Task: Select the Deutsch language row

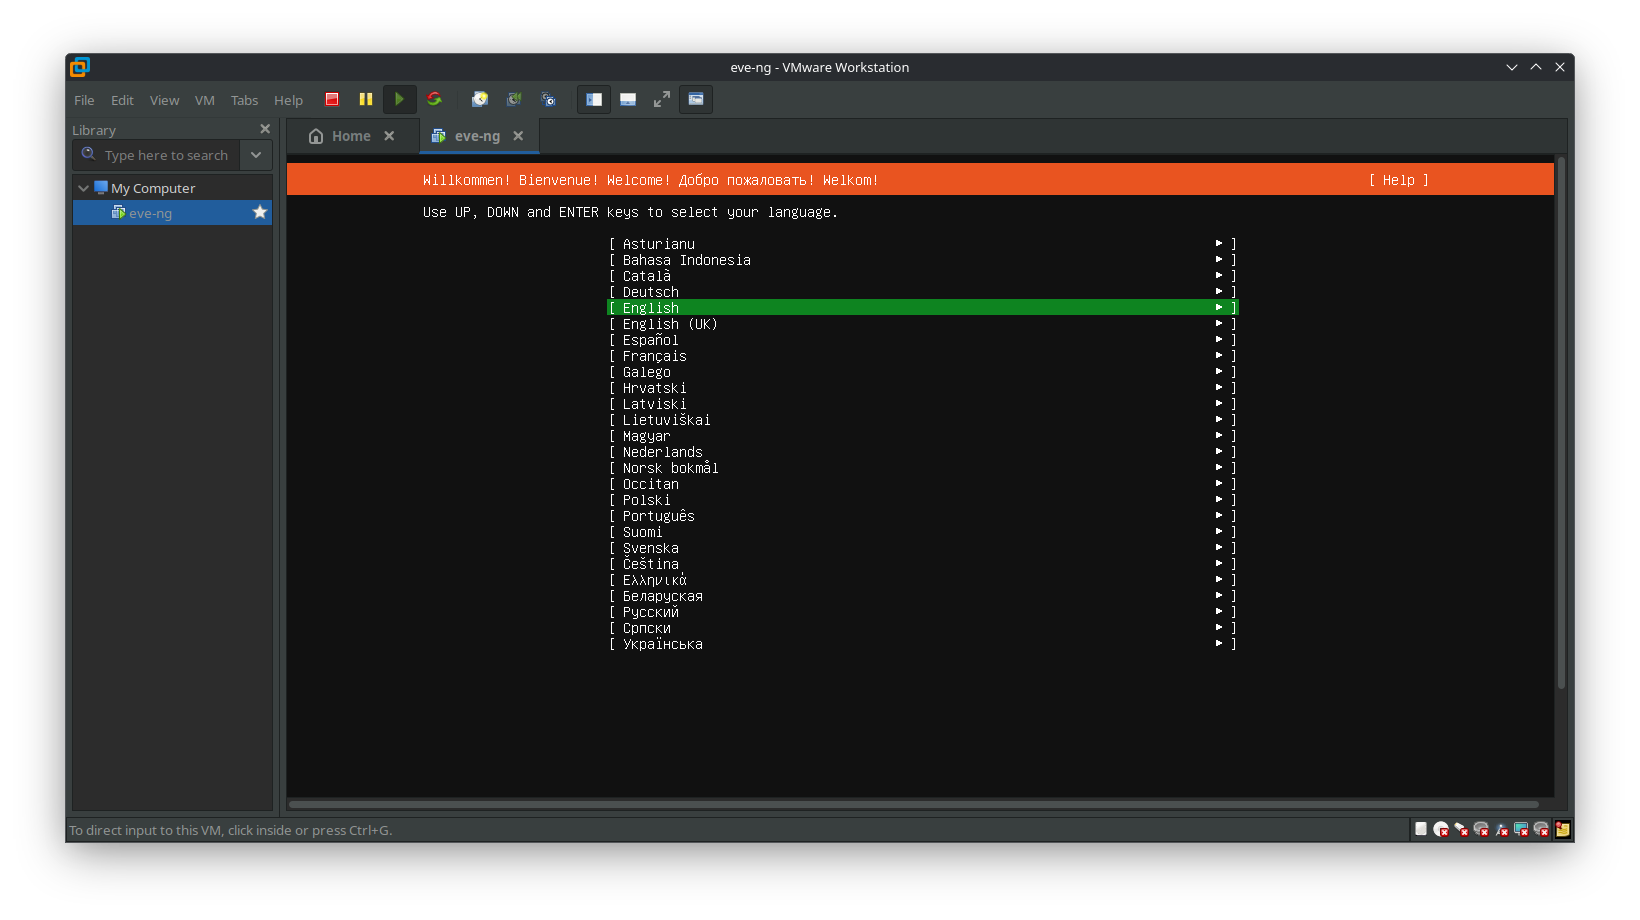Action: tap(923, 292)
